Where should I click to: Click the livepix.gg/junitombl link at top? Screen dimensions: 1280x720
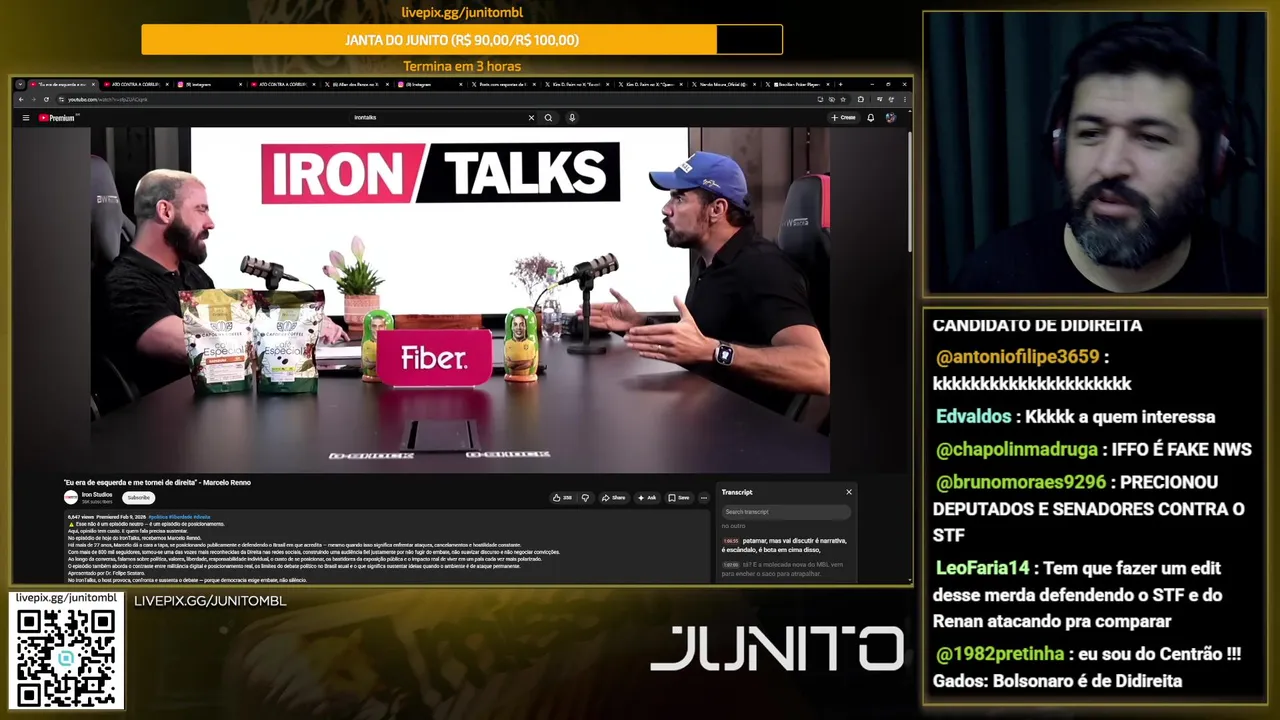click(x=462, y=12)
